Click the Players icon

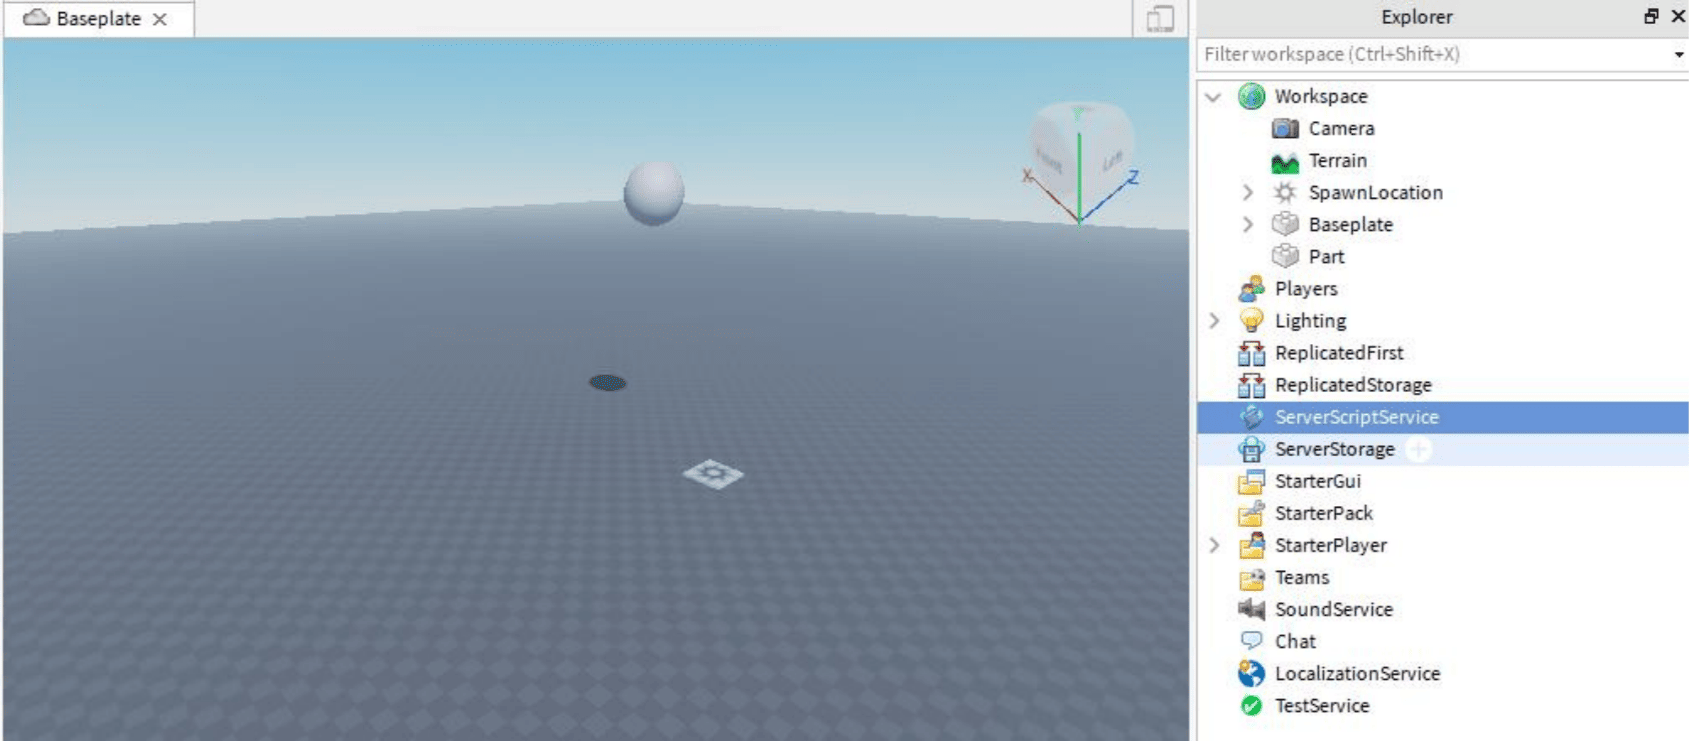[x=1251, y=289]
